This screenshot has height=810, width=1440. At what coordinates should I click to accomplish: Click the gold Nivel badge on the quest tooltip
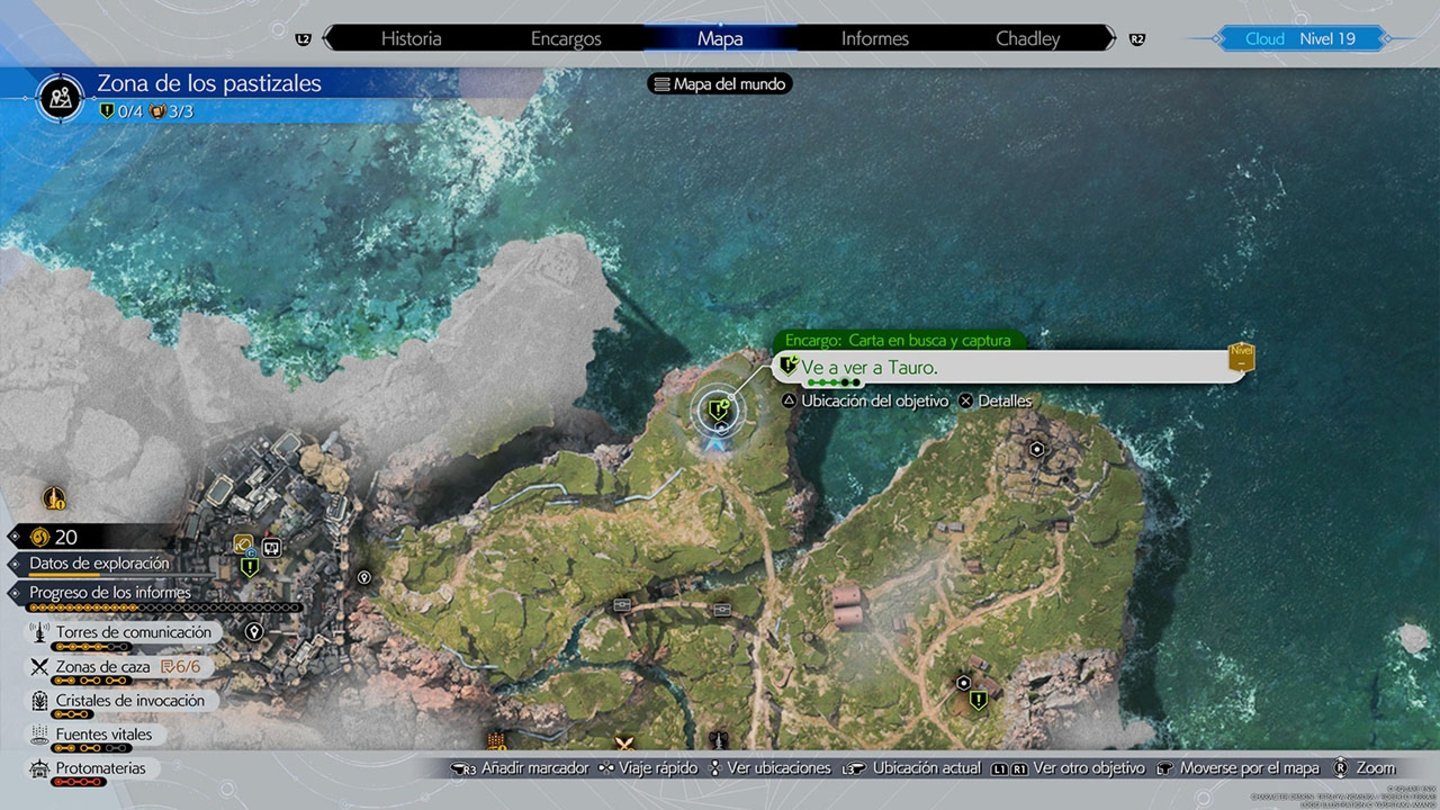coord(1241,359)
